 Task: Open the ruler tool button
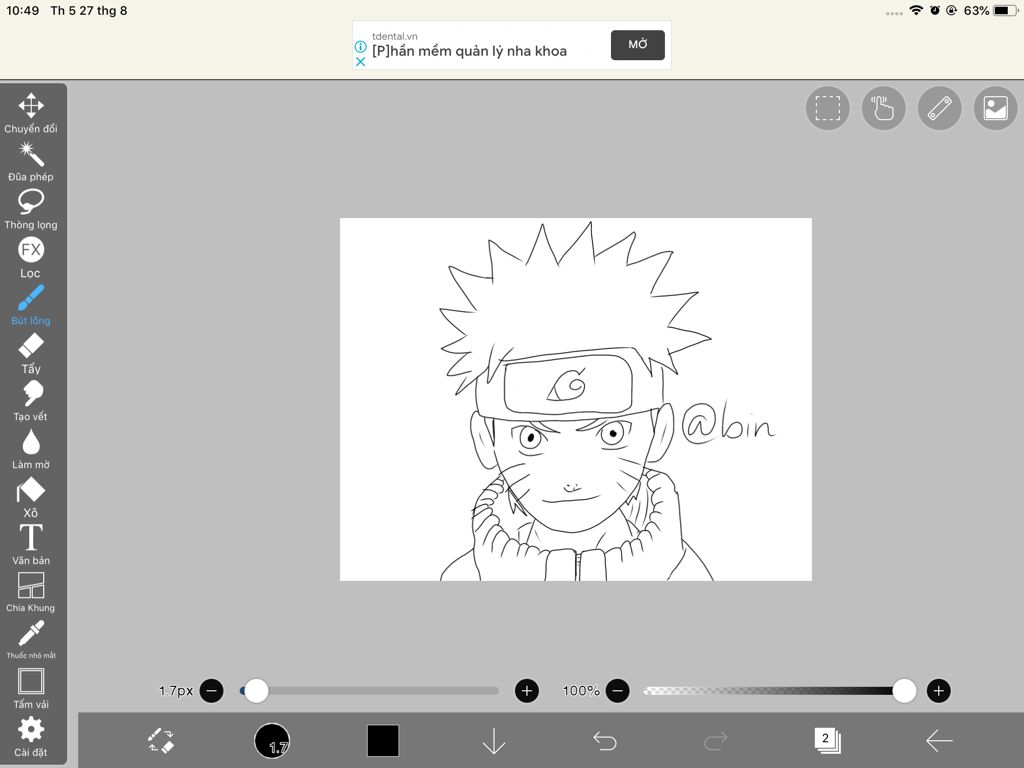939,108
